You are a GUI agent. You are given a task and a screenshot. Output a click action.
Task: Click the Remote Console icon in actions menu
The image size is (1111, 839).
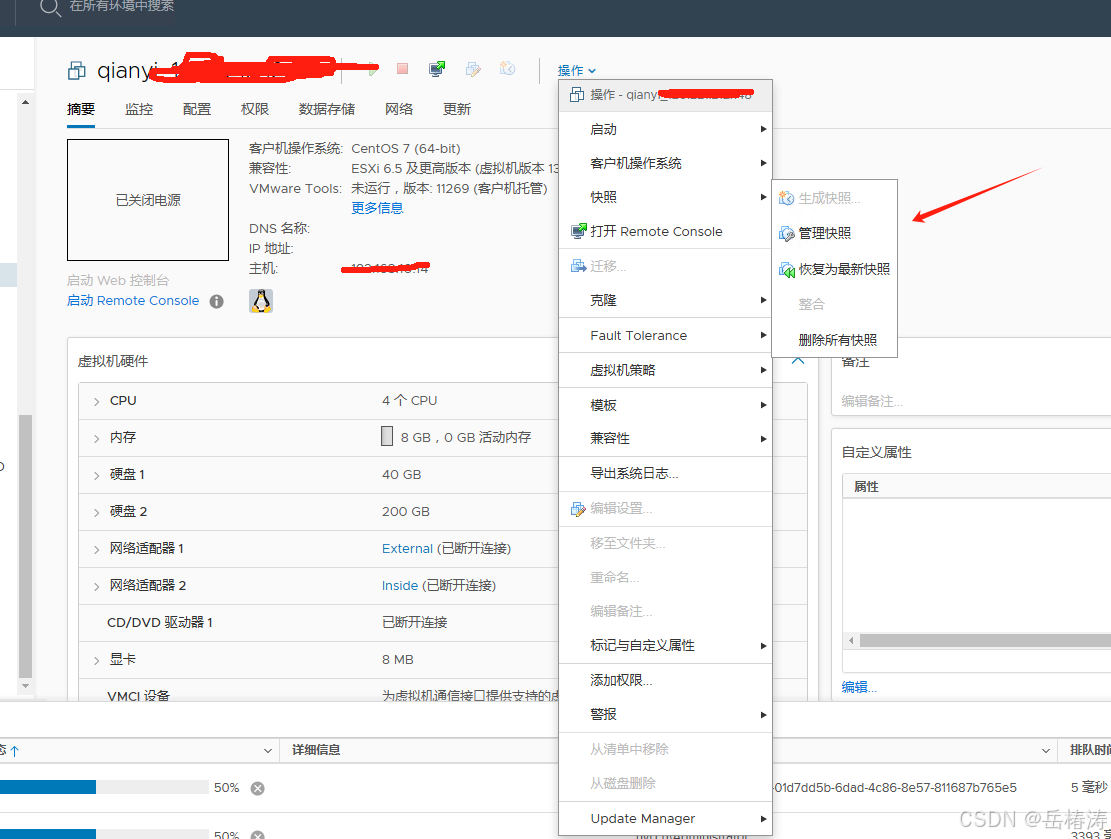click(x=578, y=231)
